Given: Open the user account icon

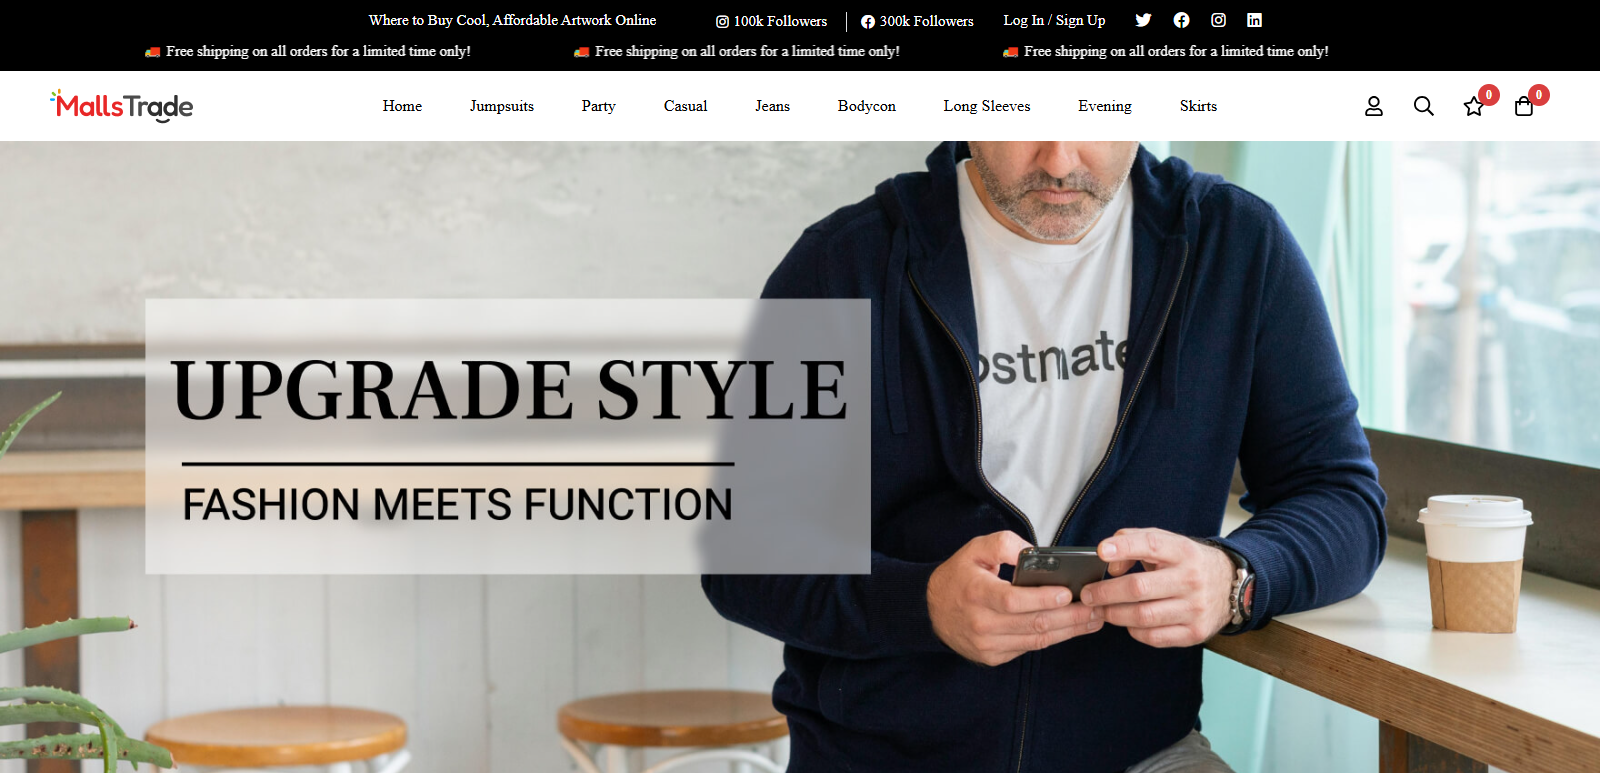Looking at the screenshot, I should pos(1374,106).
